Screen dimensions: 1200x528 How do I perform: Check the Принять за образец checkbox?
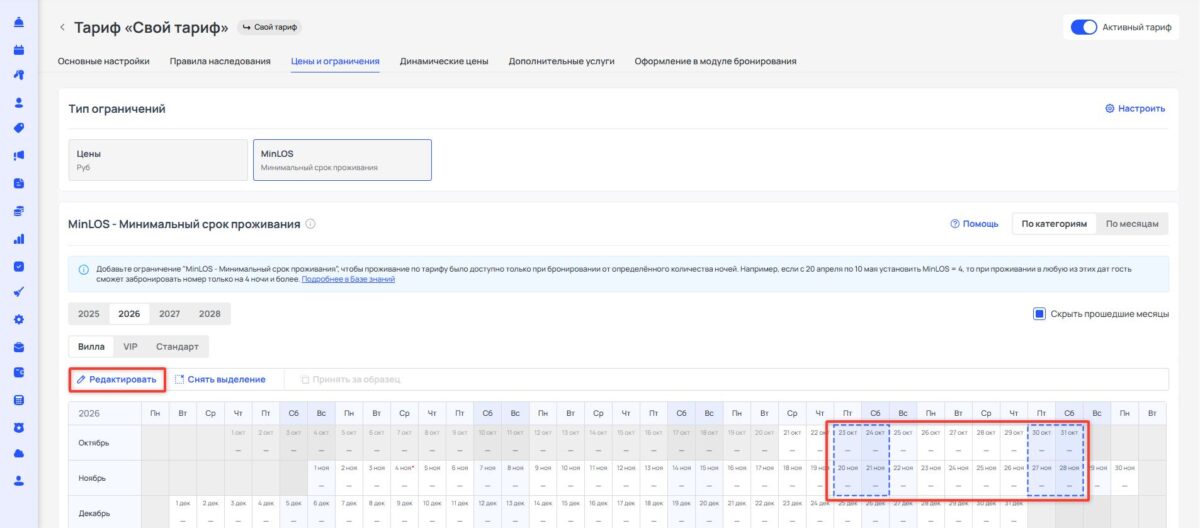305,380
